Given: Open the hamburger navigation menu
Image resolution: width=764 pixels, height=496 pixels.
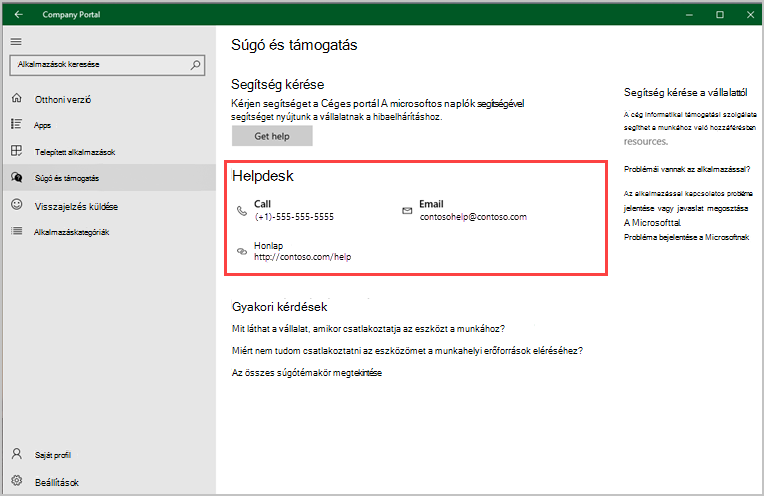Looking at the screenshot, I should tap(16, 41).
